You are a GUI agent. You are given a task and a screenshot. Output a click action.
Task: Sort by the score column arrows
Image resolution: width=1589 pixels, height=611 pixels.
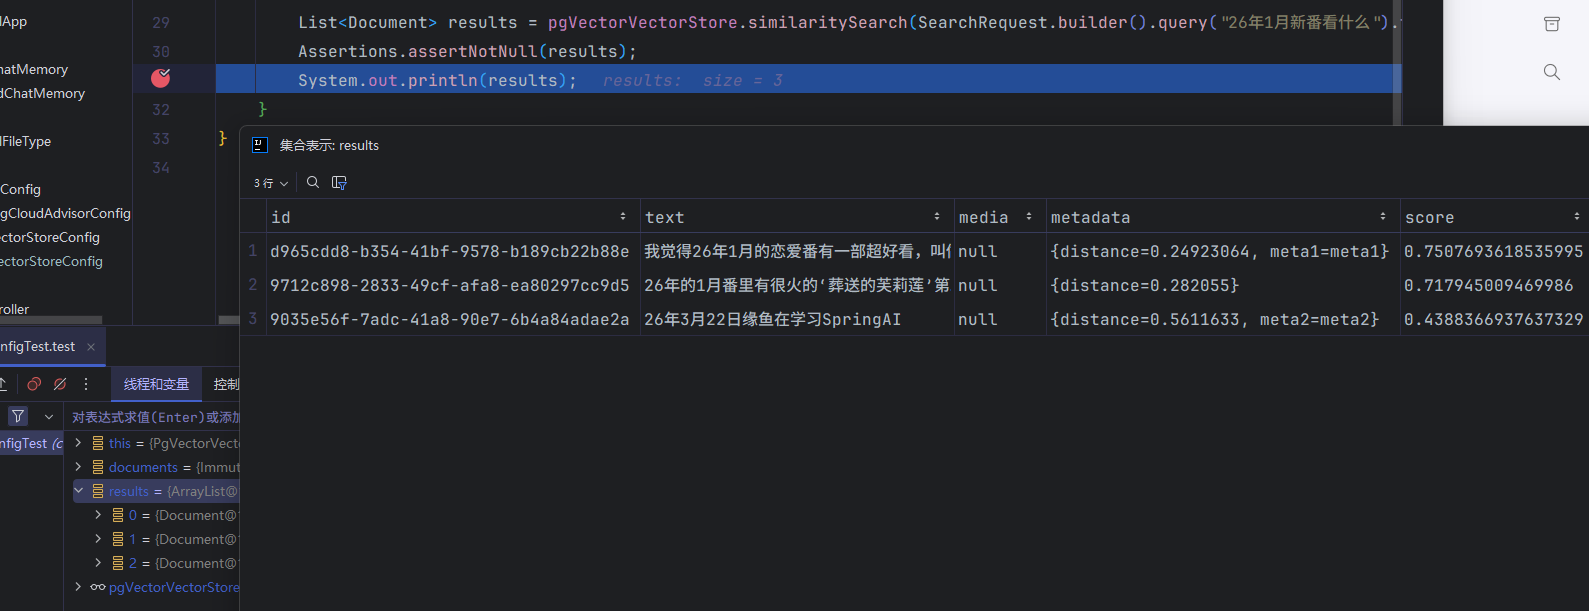click(x=1576, y=217)
